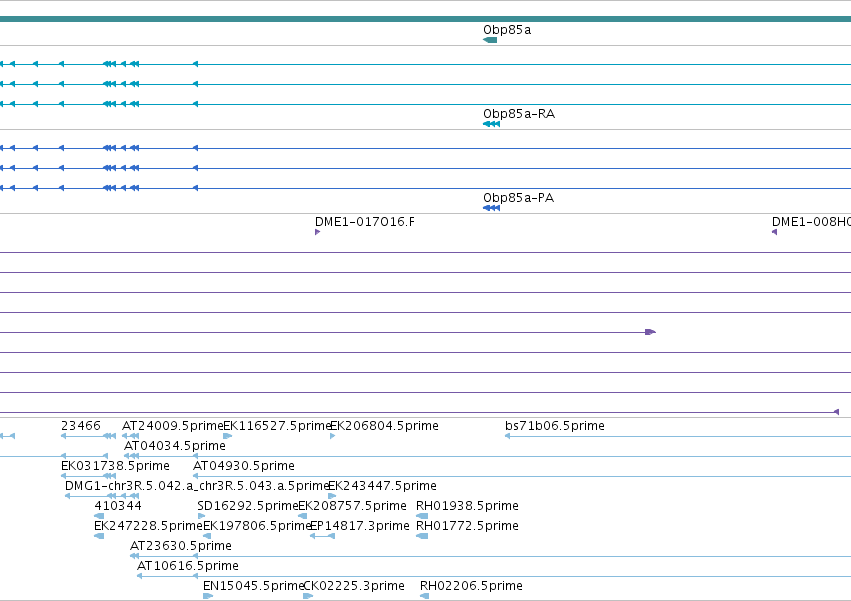Click the RH02206.5prime label
Viewport: 851px width, 601px height.
471,586
